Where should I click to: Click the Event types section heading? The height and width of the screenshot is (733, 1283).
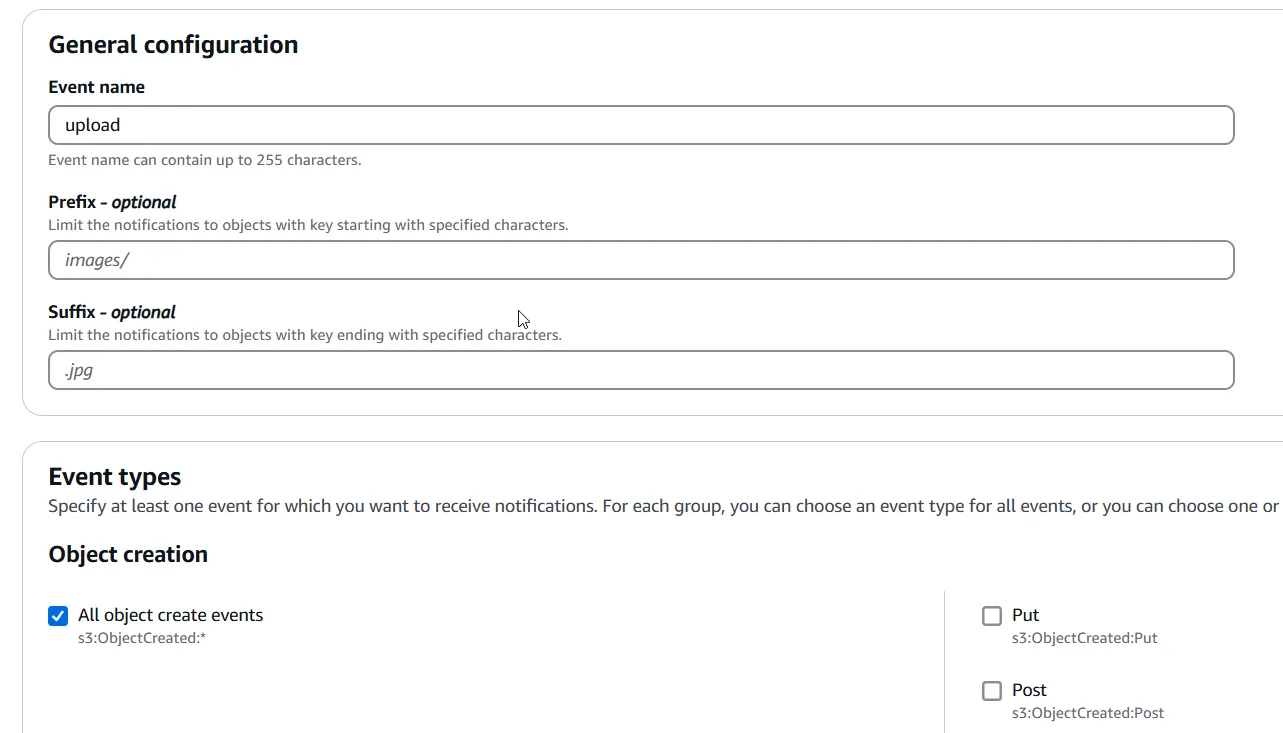pos(115,477)
